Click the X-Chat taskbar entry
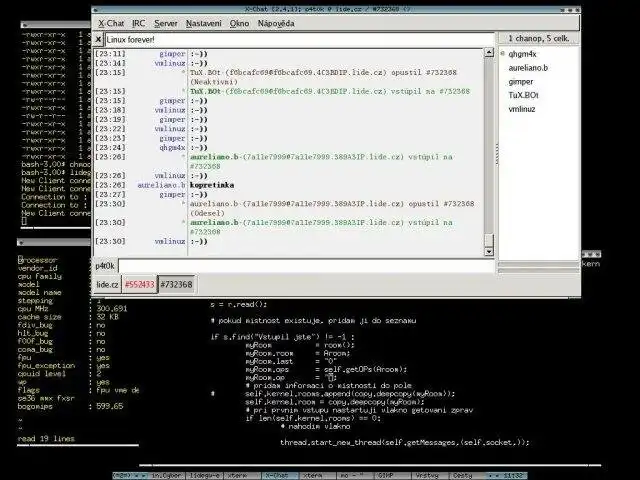 click(x=281, y=476)
